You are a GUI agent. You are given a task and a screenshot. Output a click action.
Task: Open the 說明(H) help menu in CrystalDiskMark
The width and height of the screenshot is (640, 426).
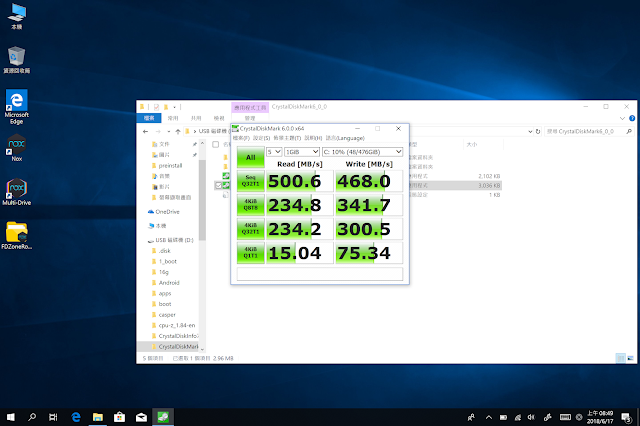[x=313, y=138]
